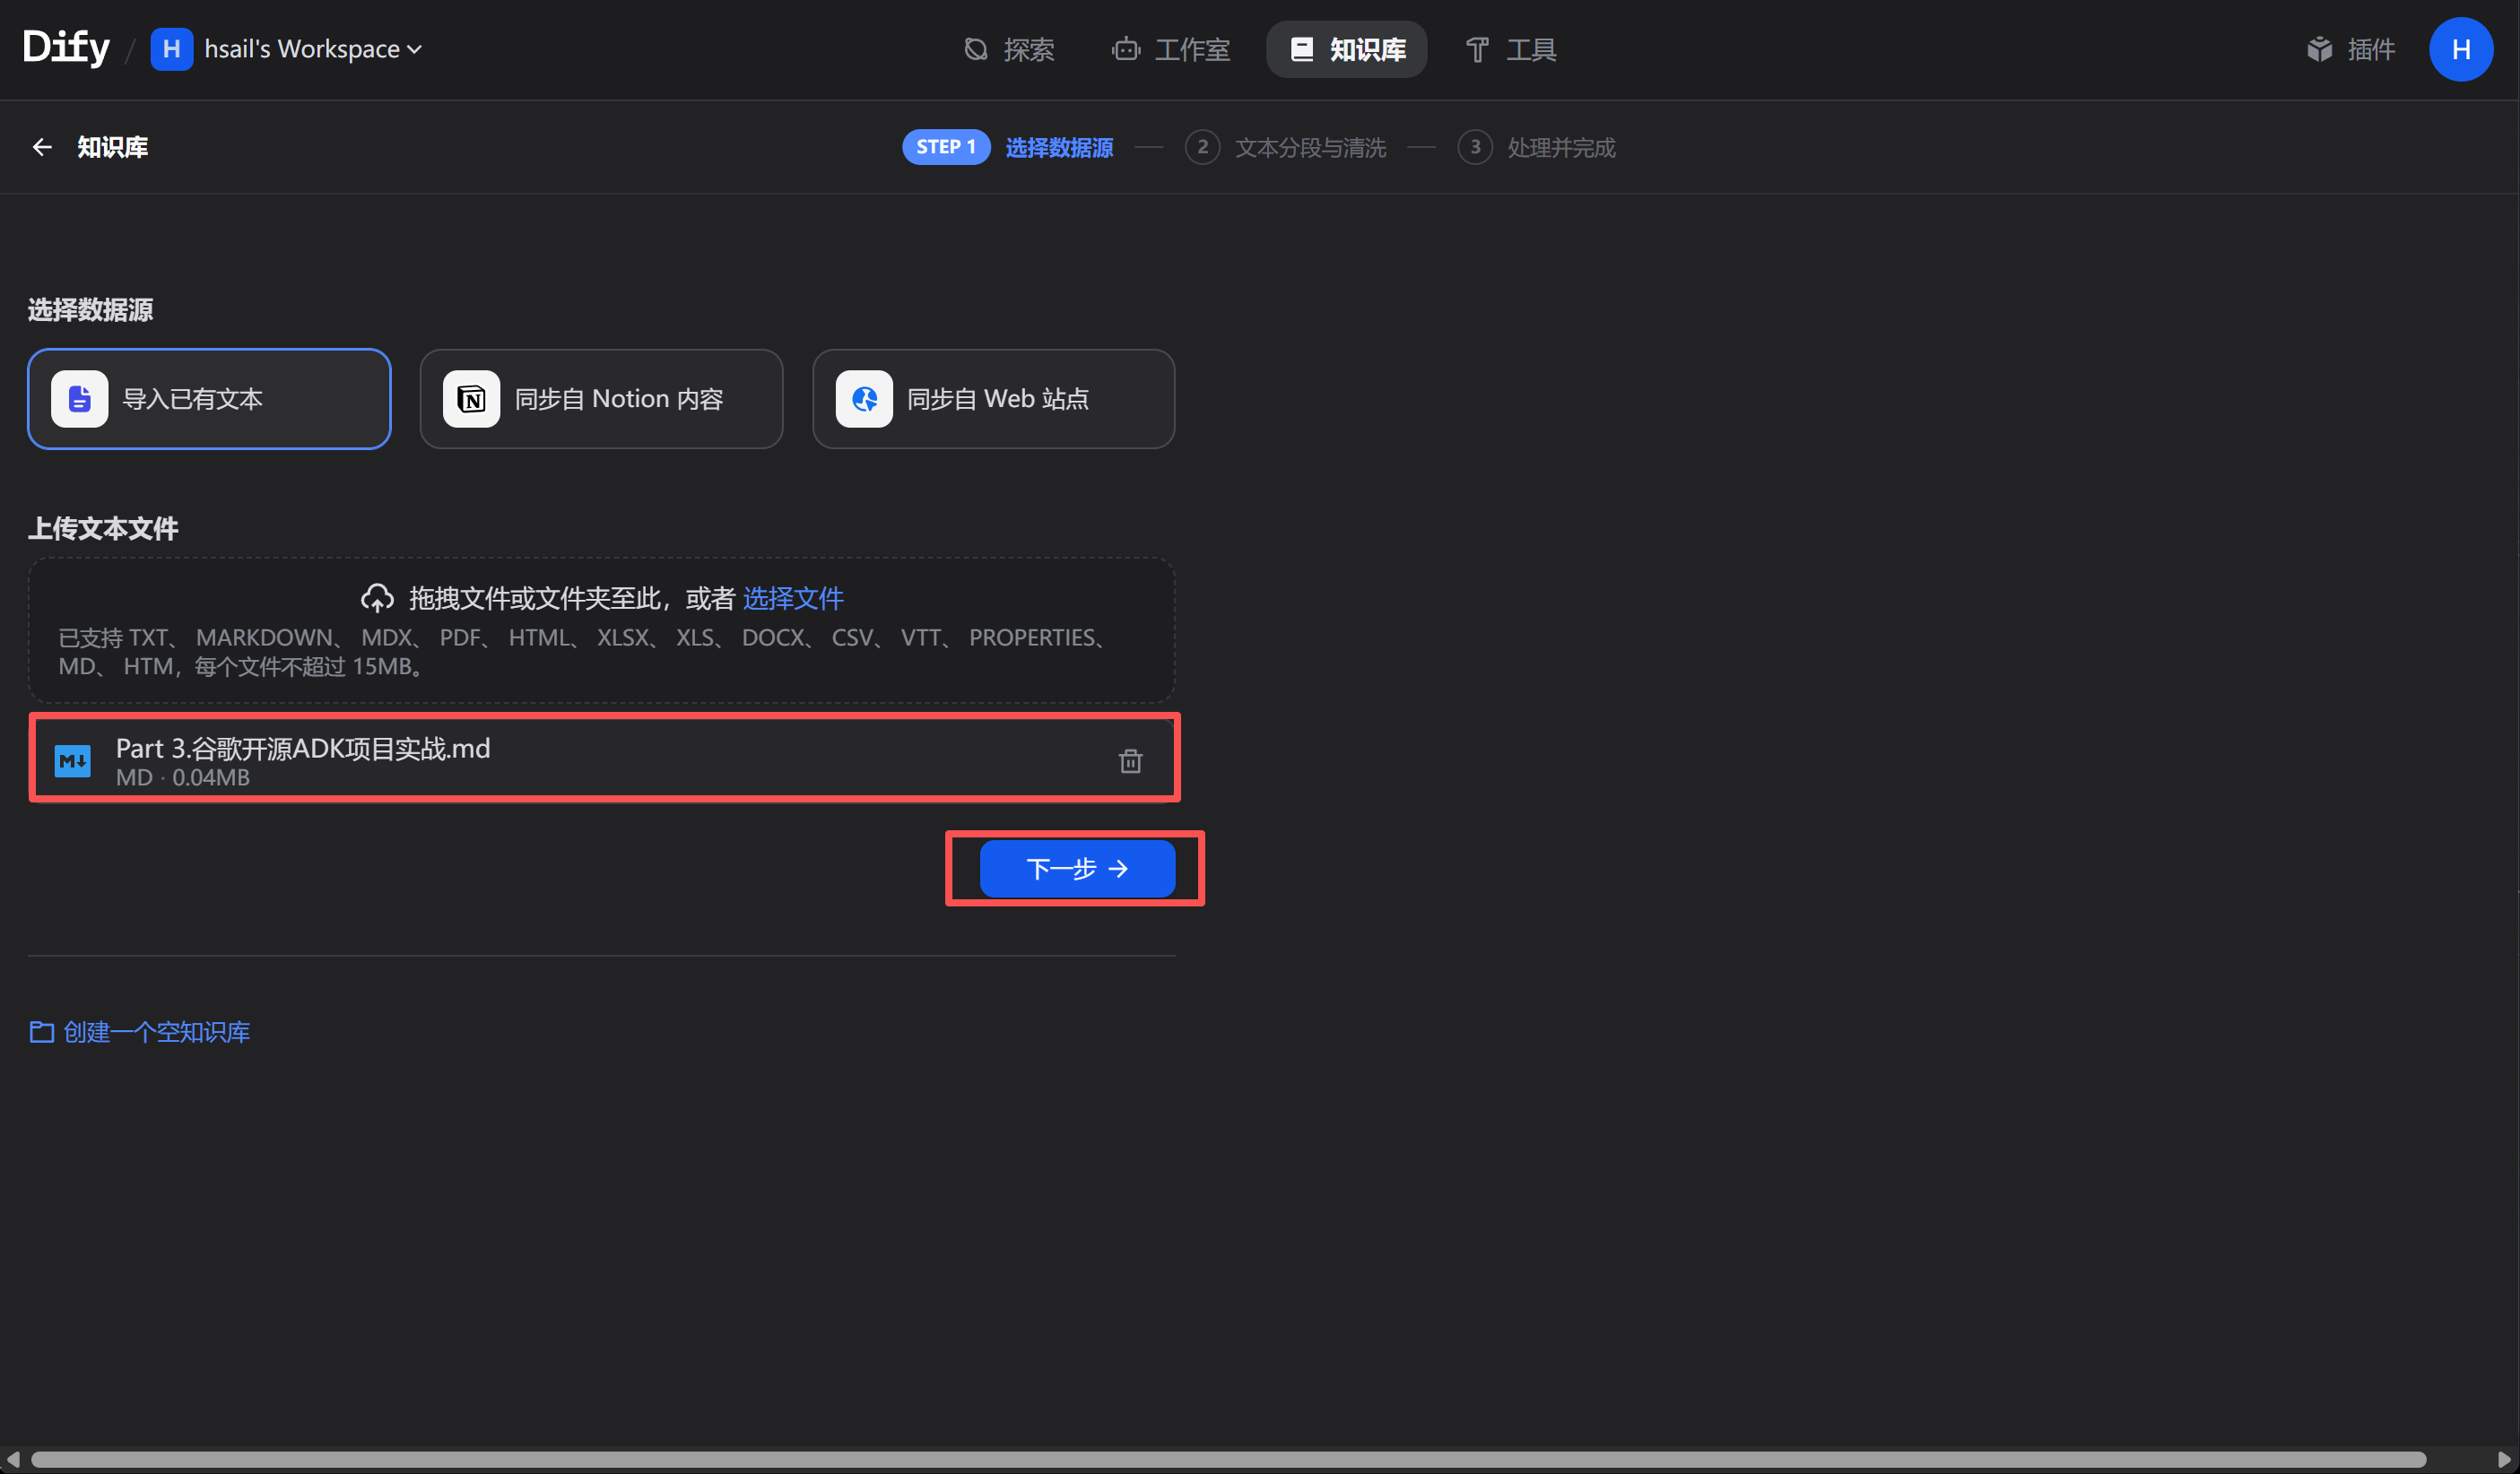The height and width of the screenshot is (1474, 2520).
Task: Click the Web globe icon
Action: point(864,399)
